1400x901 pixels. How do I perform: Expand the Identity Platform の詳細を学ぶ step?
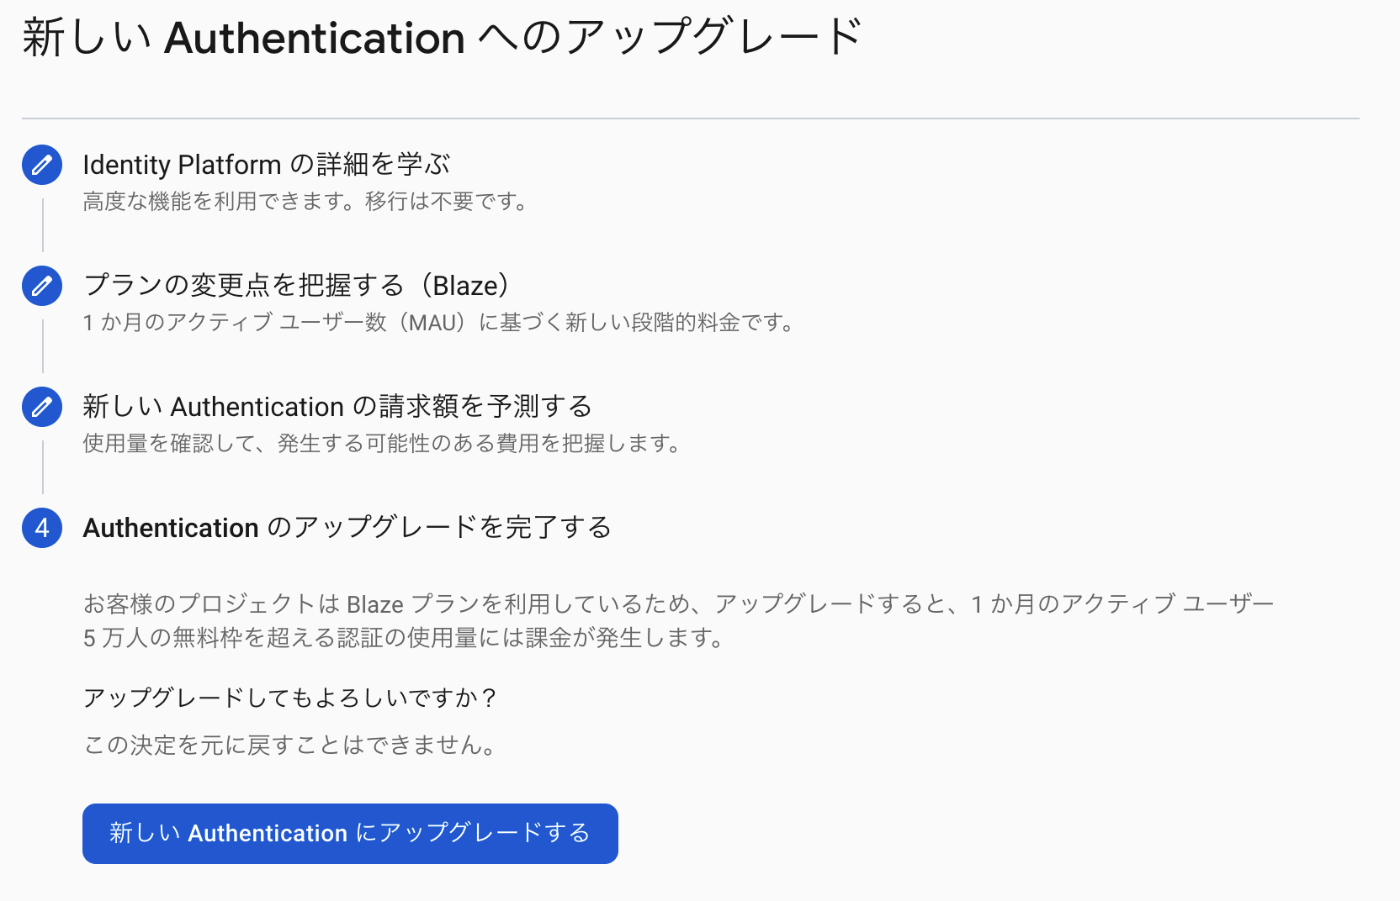click(266, 164)
